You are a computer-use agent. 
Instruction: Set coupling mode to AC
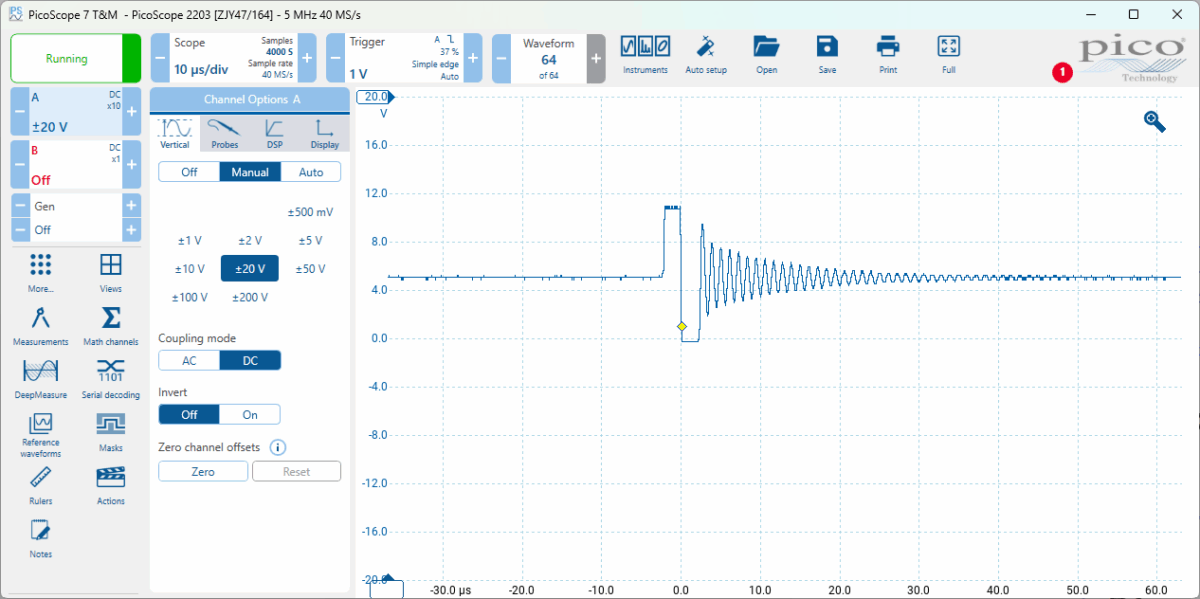tap(189, 361)
